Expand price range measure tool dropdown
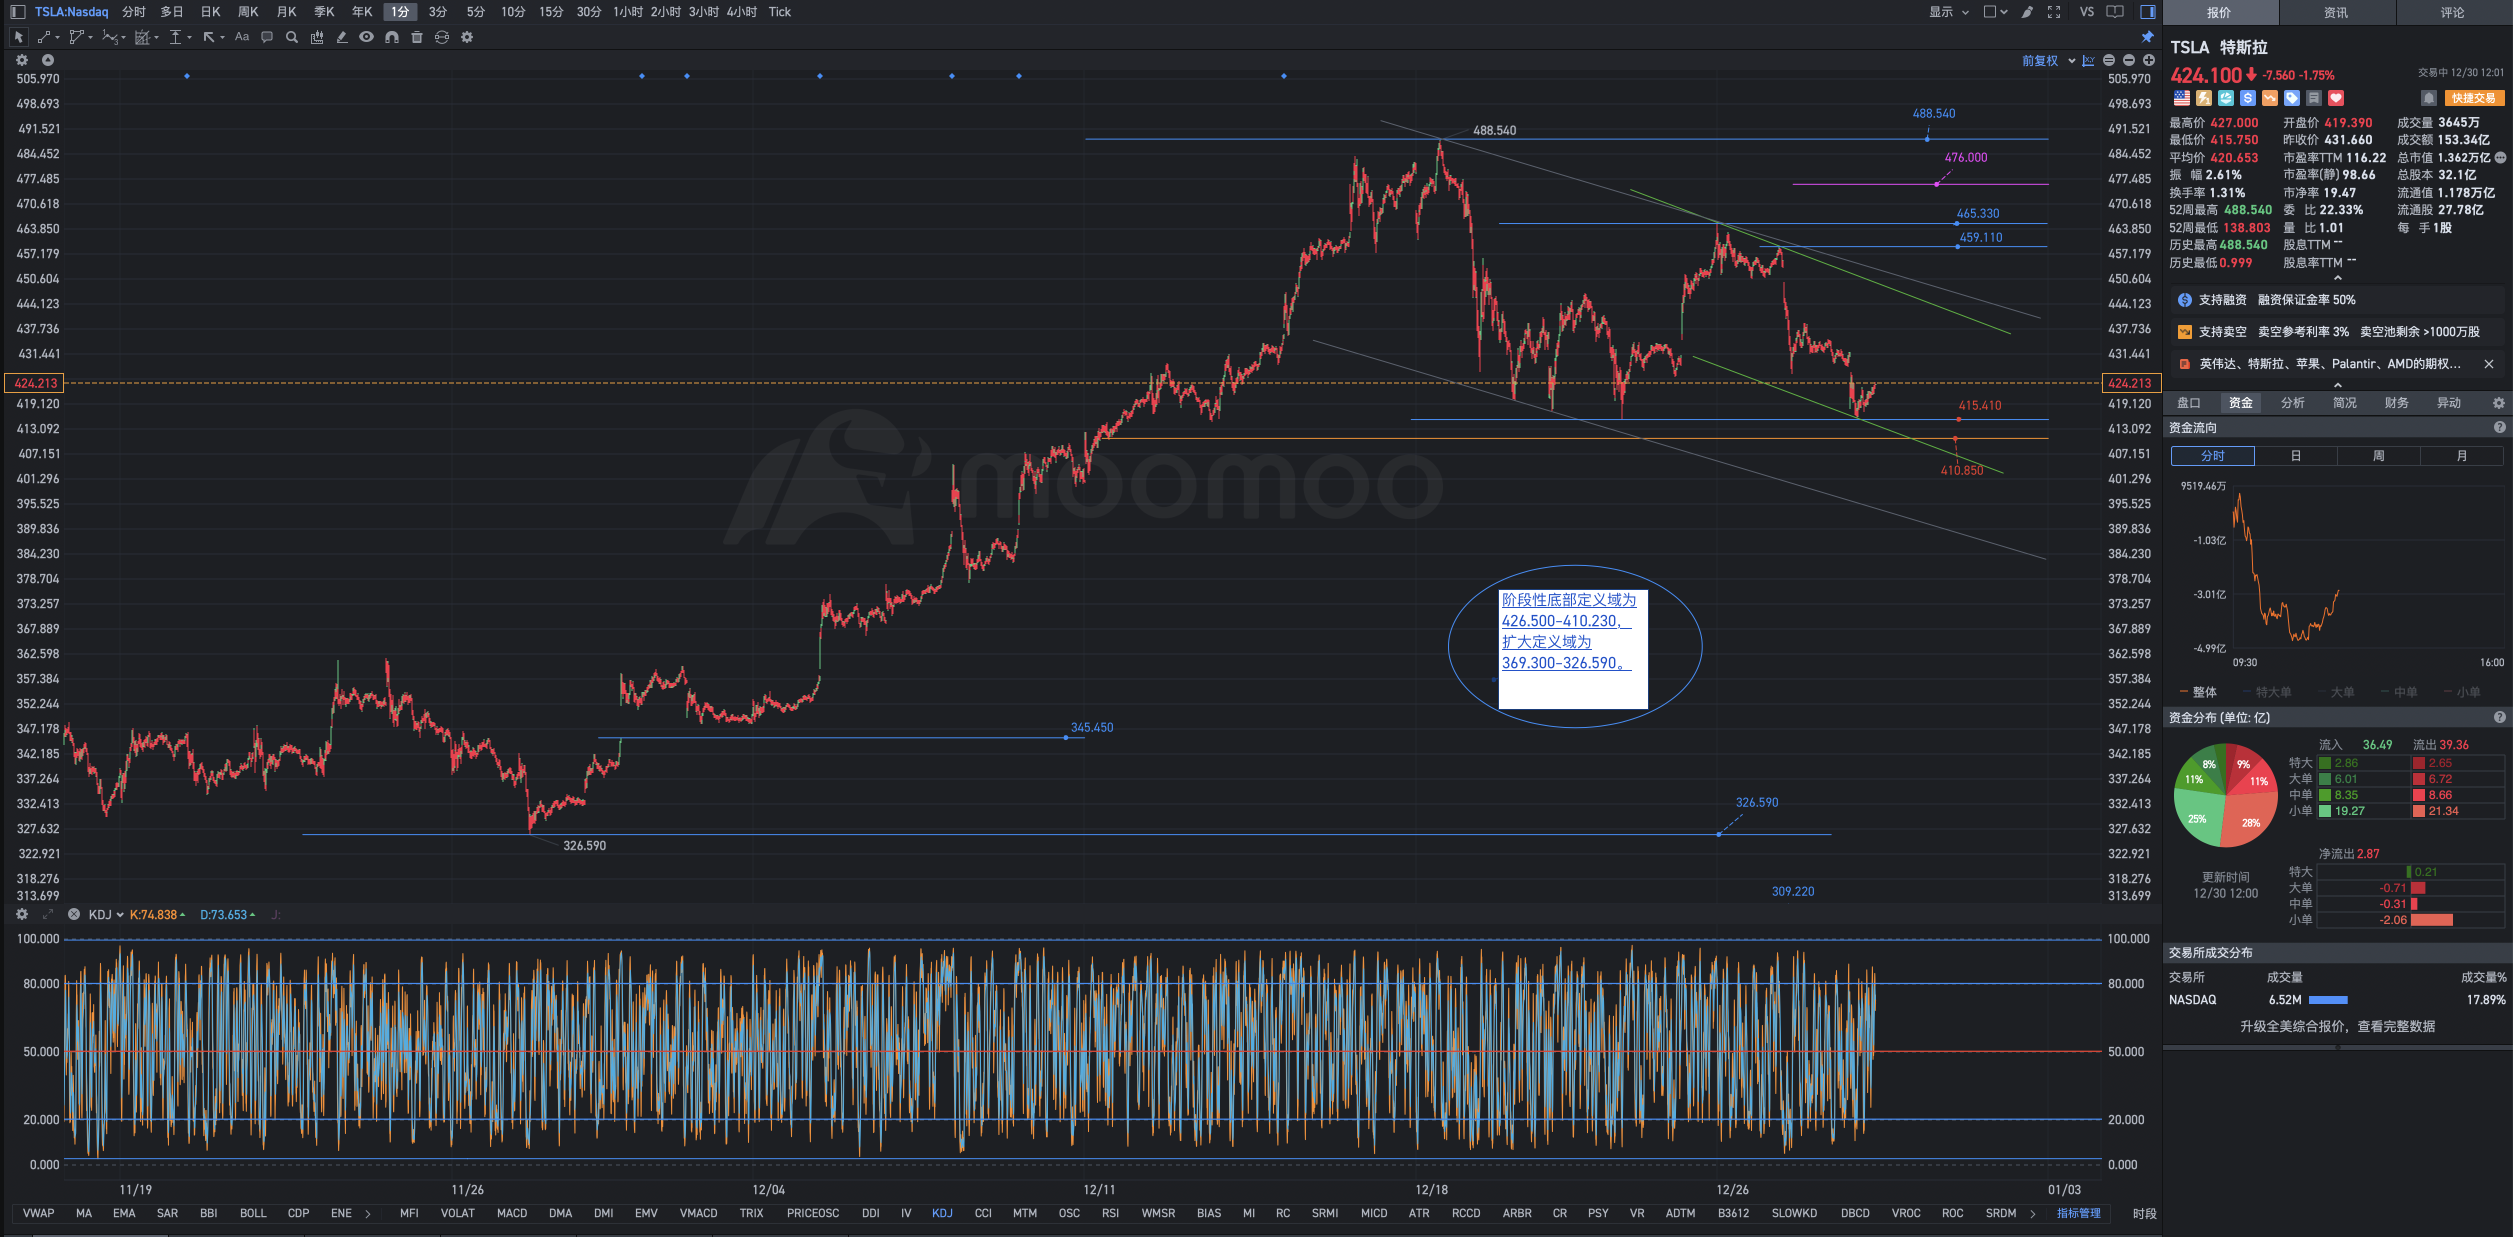Screen dimensions: 2513x1237 pyautogui.click(x=190, y=38)
